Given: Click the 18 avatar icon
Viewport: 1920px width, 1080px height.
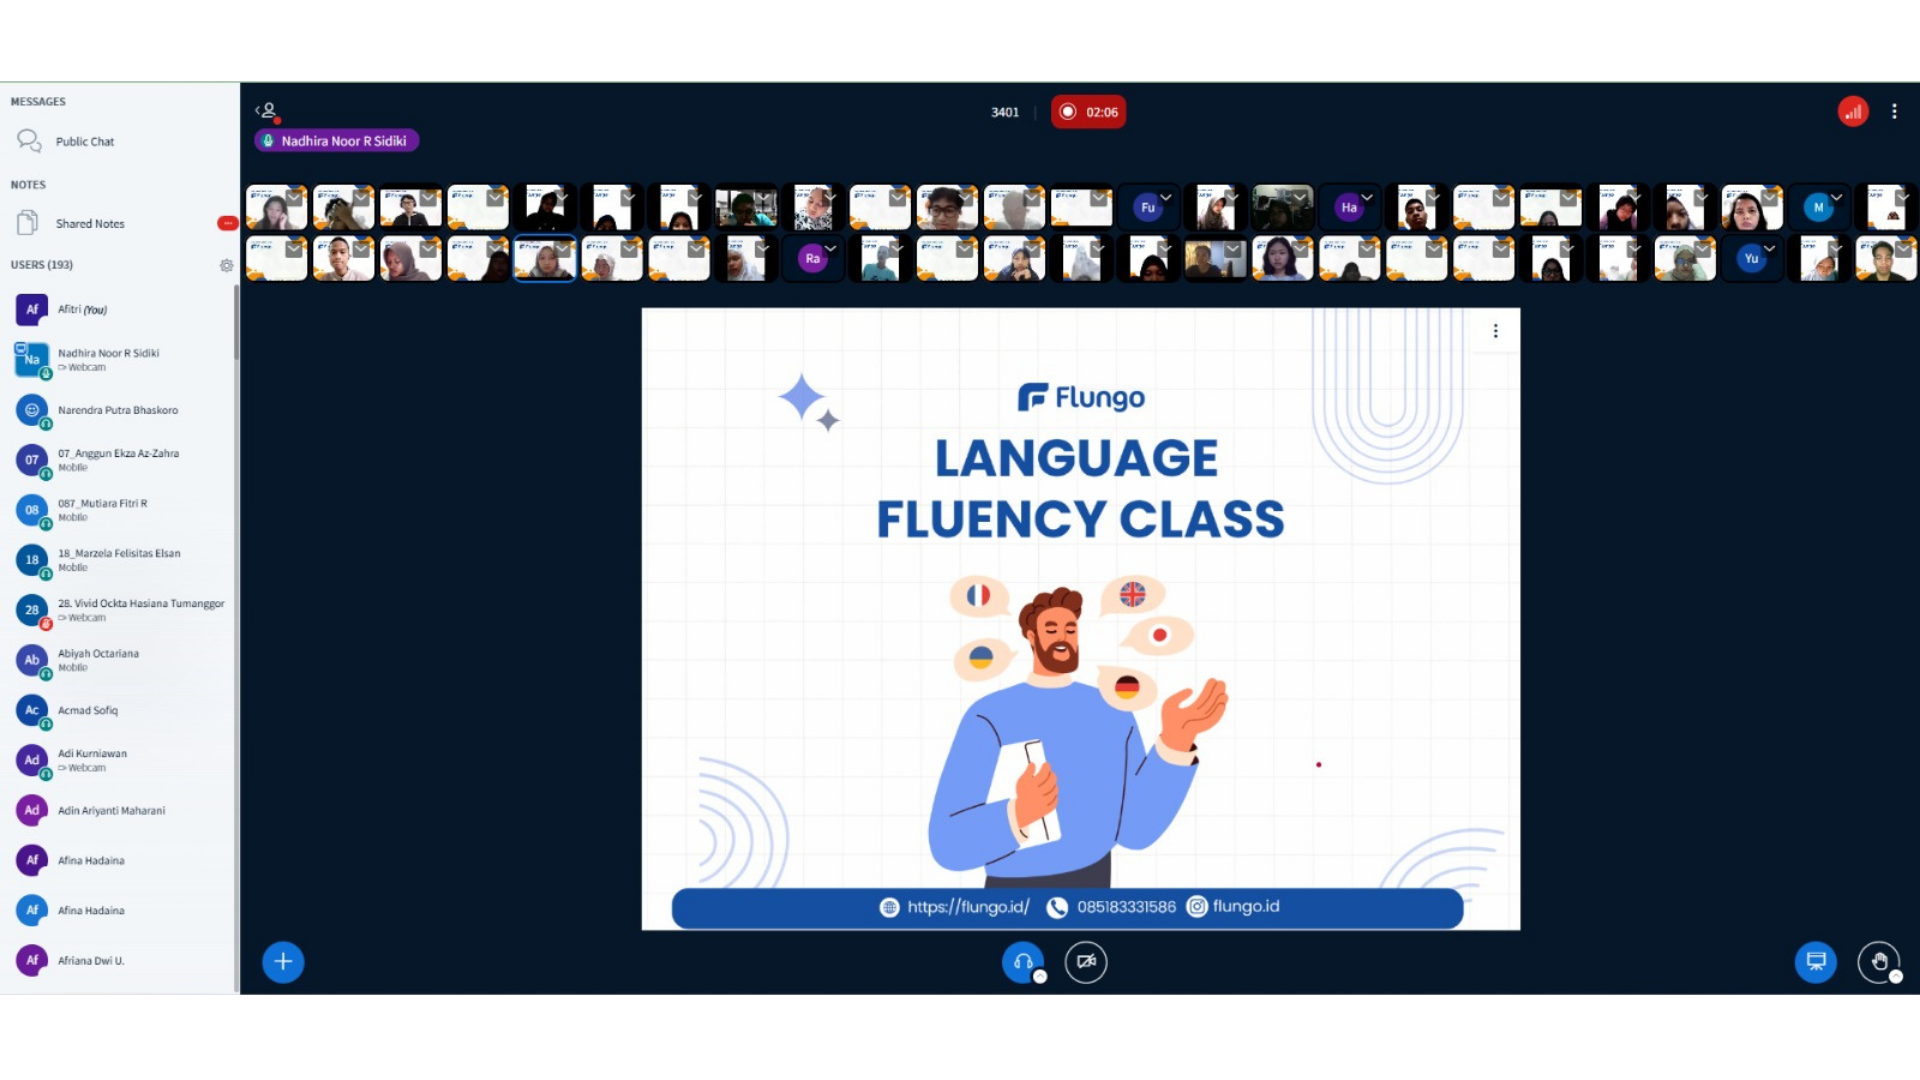Looking at the screenshot, I should coord(32,560).
